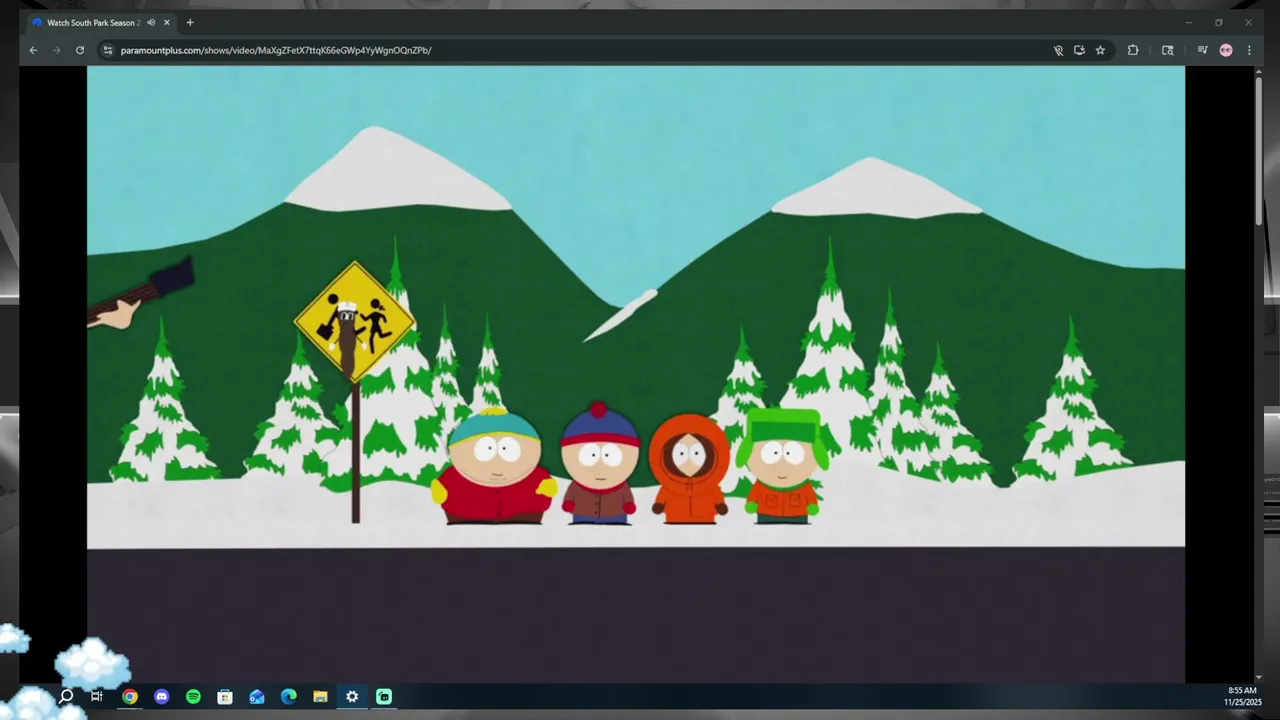The image size is (1280, 720).
Task: Click the browser forward arrow
Action: [56, 50]
